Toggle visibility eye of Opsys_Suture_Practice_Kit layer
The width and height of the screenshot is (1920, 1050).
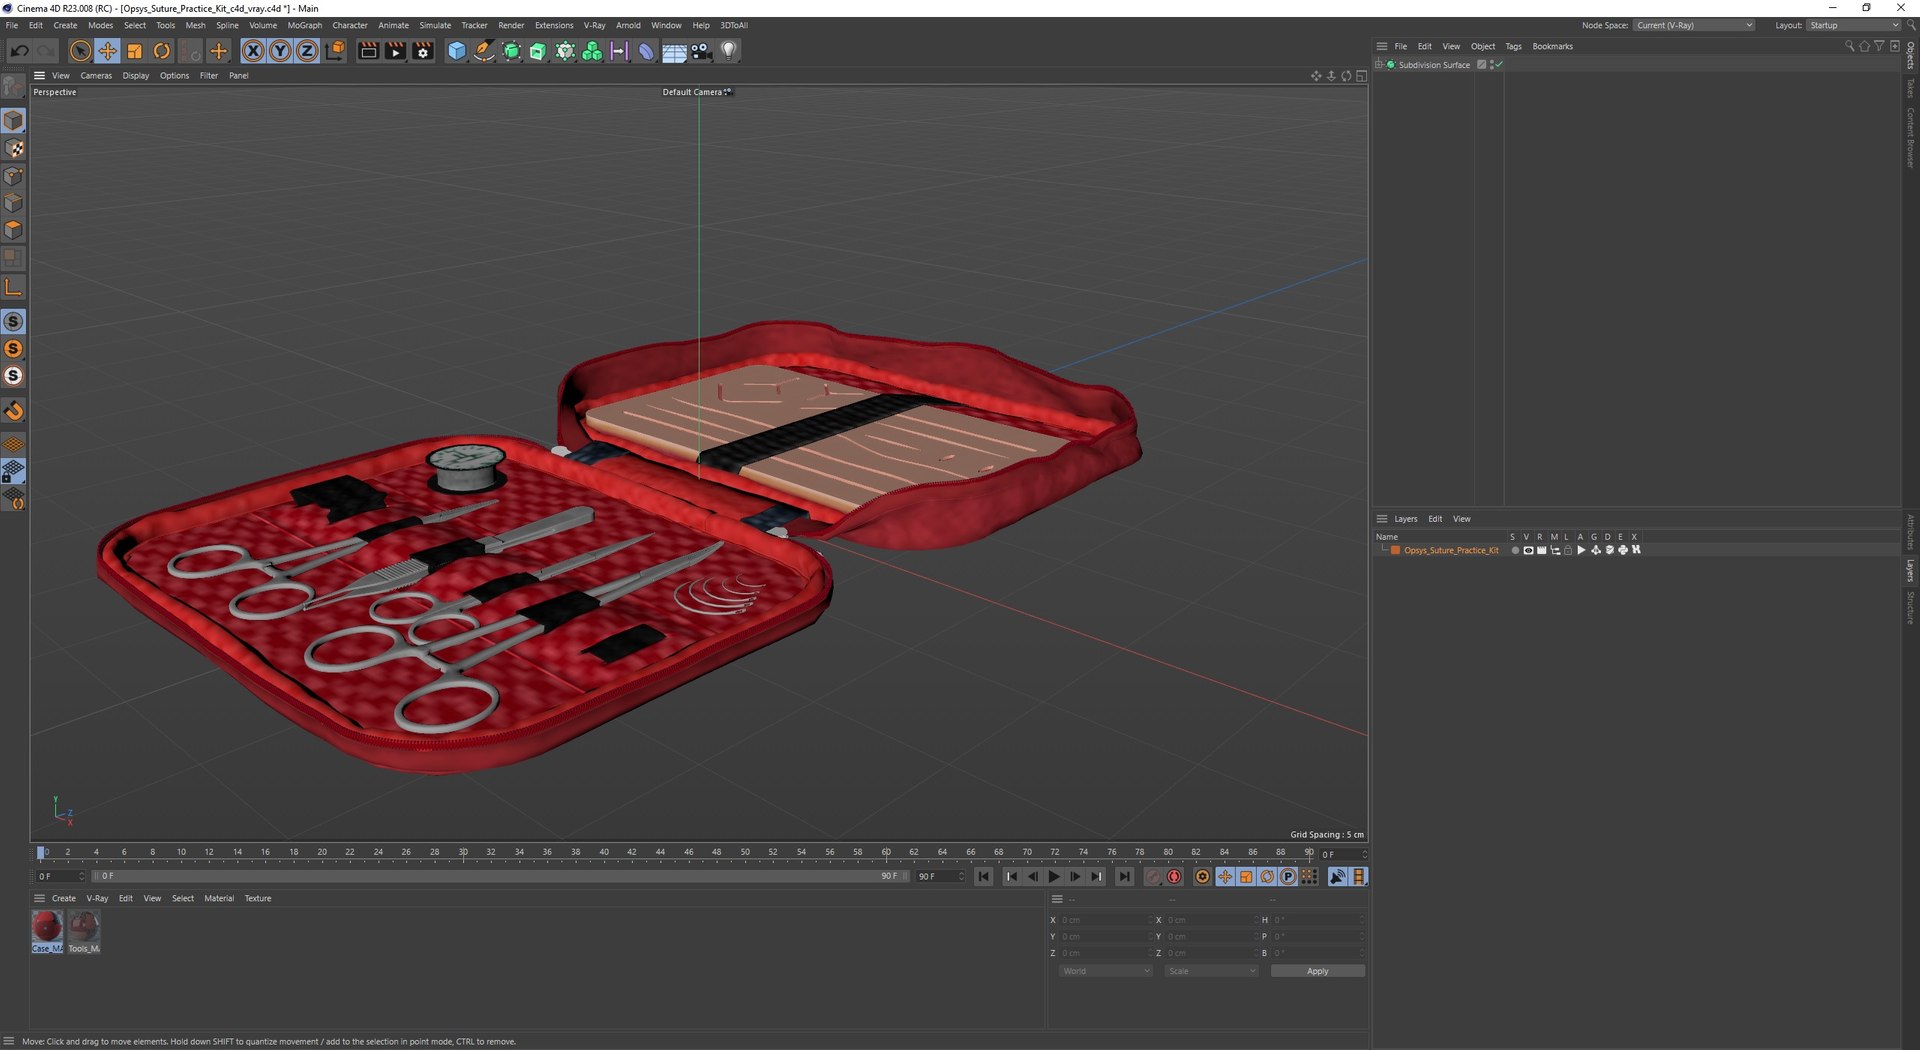tap(1527, 550)
